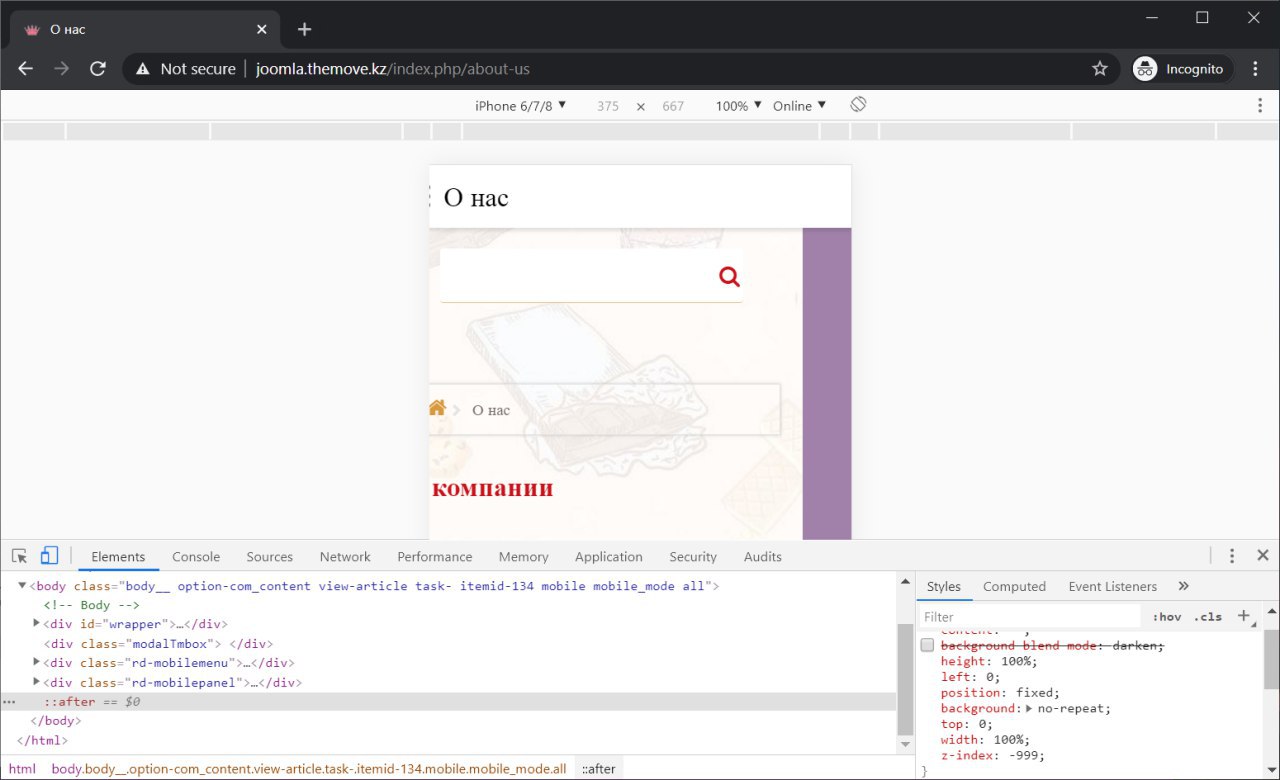Bookmark this page with star icon
The width and height of the screenshot is (1280, 780).
[x=1100, y=69]
